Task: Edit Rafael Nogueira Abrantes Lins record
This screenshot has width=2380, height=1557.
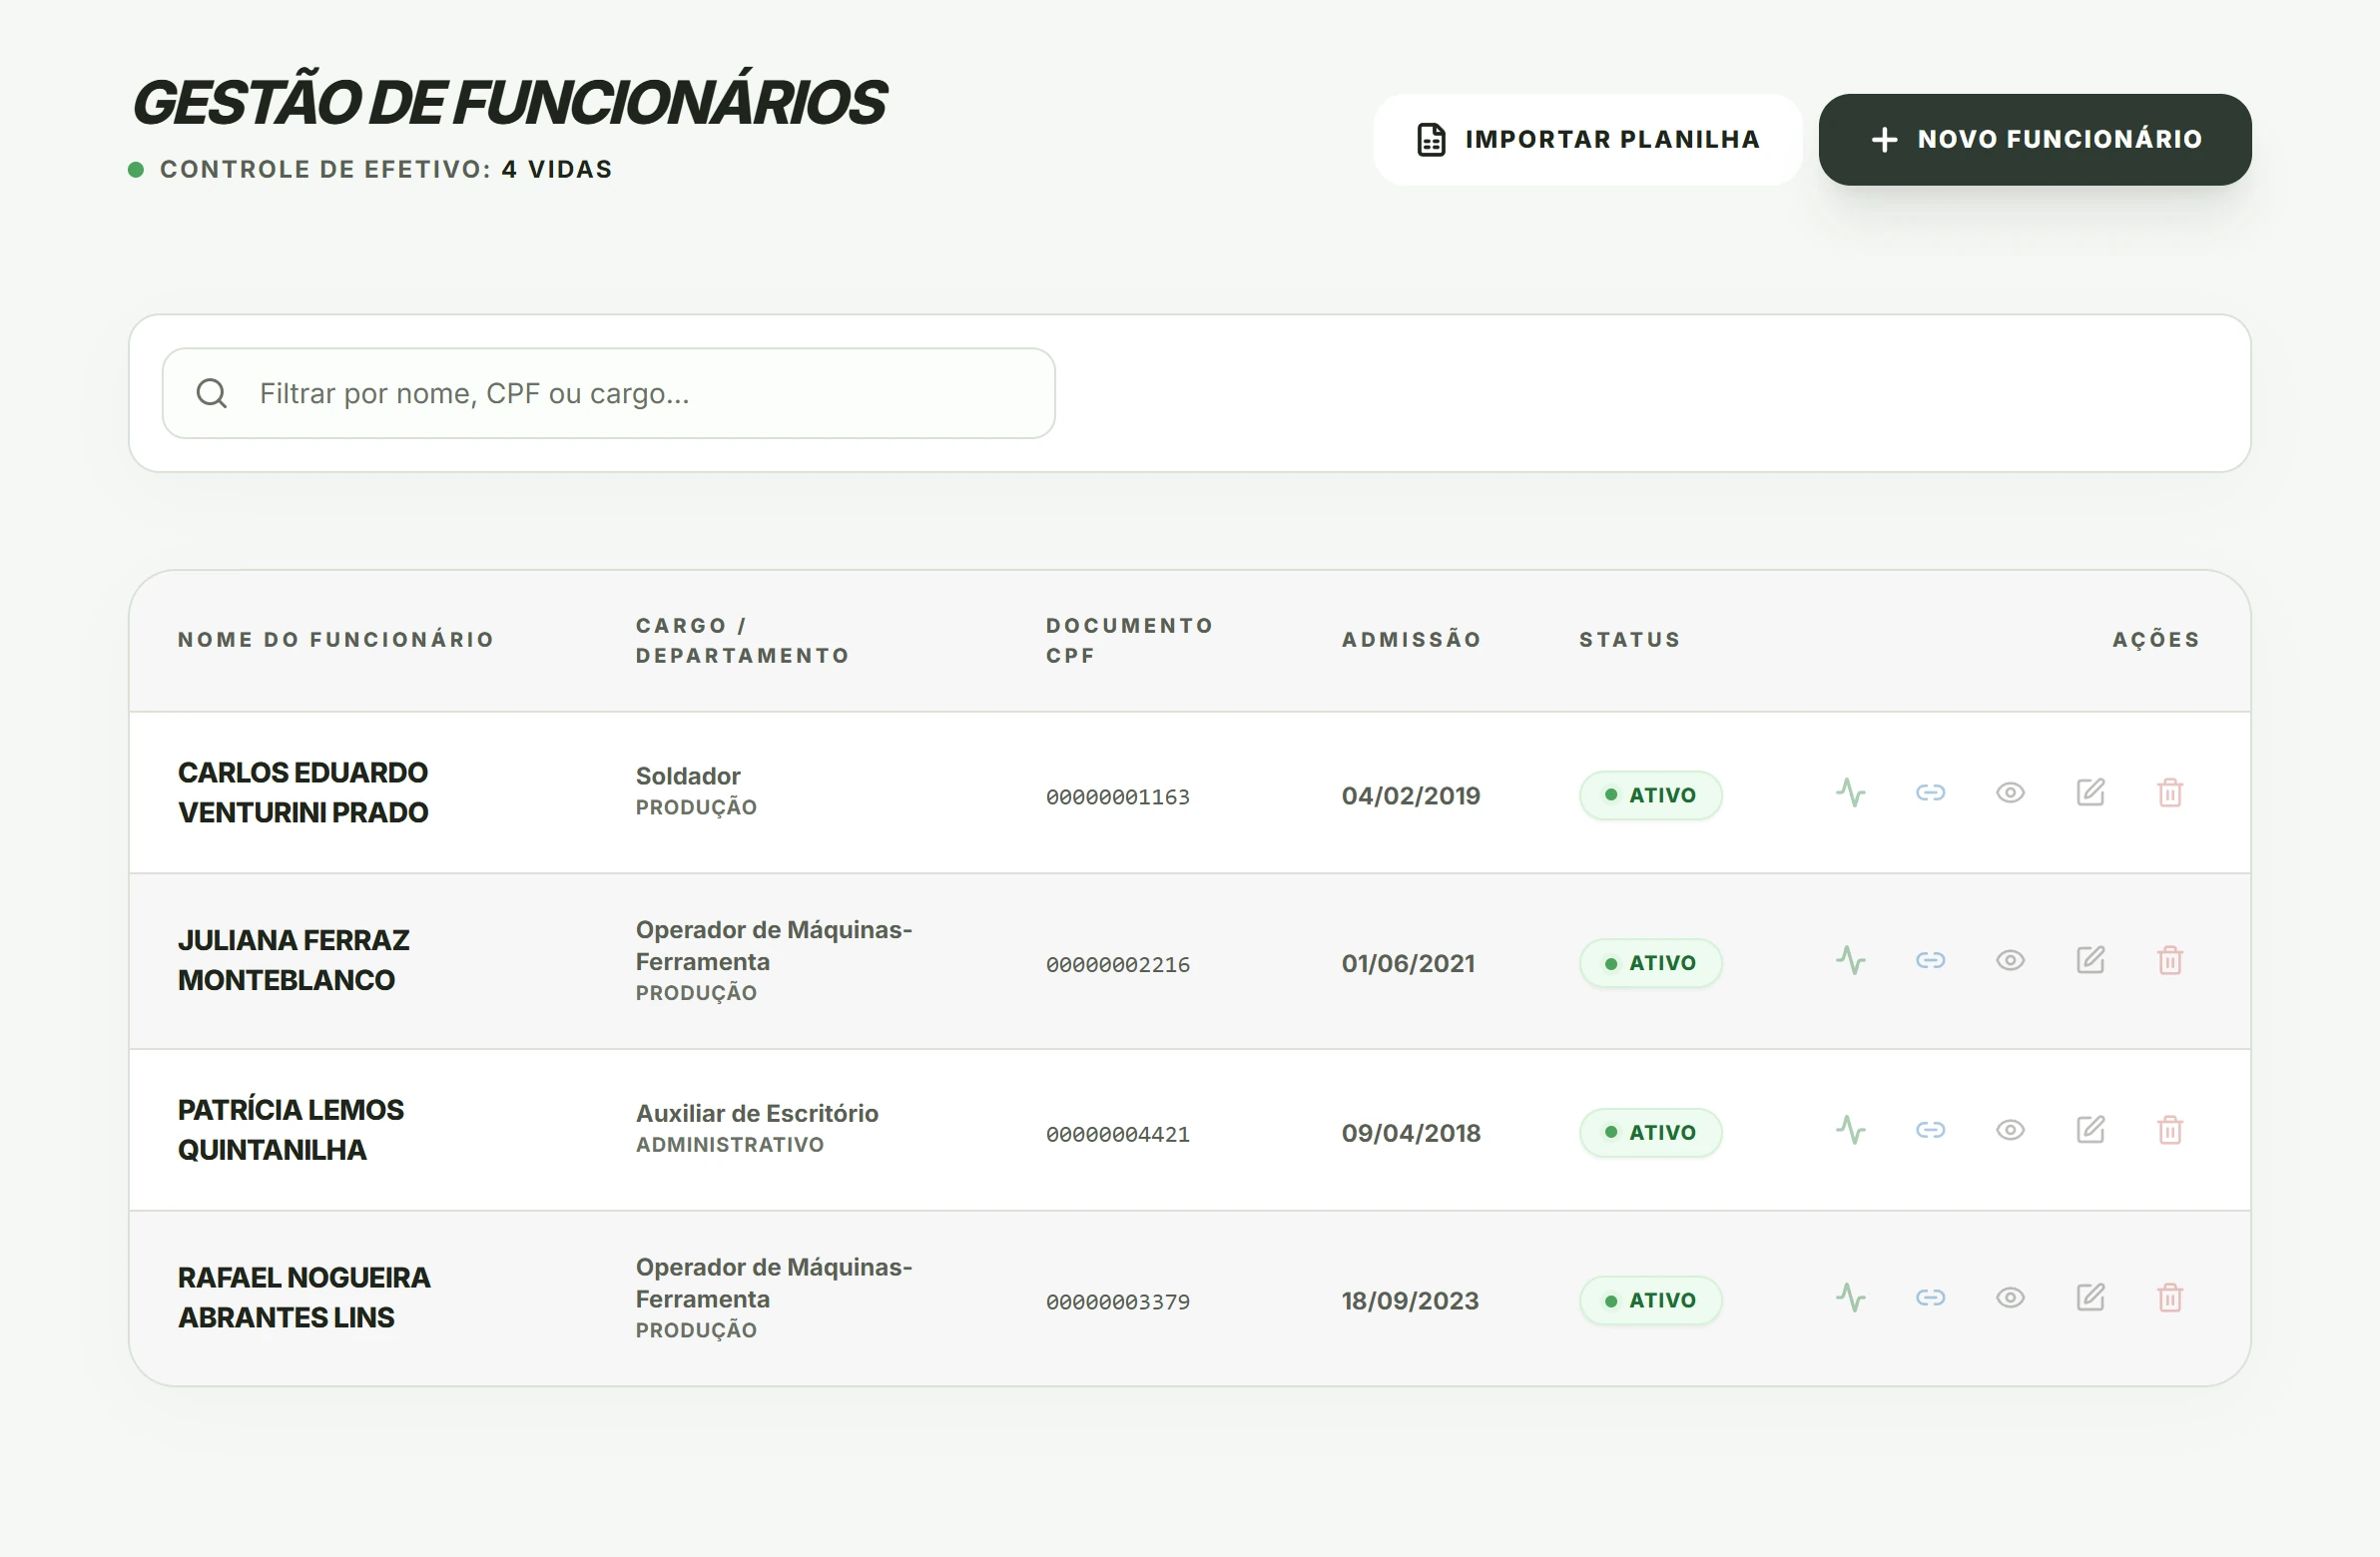Action: coord(2090,1298)
